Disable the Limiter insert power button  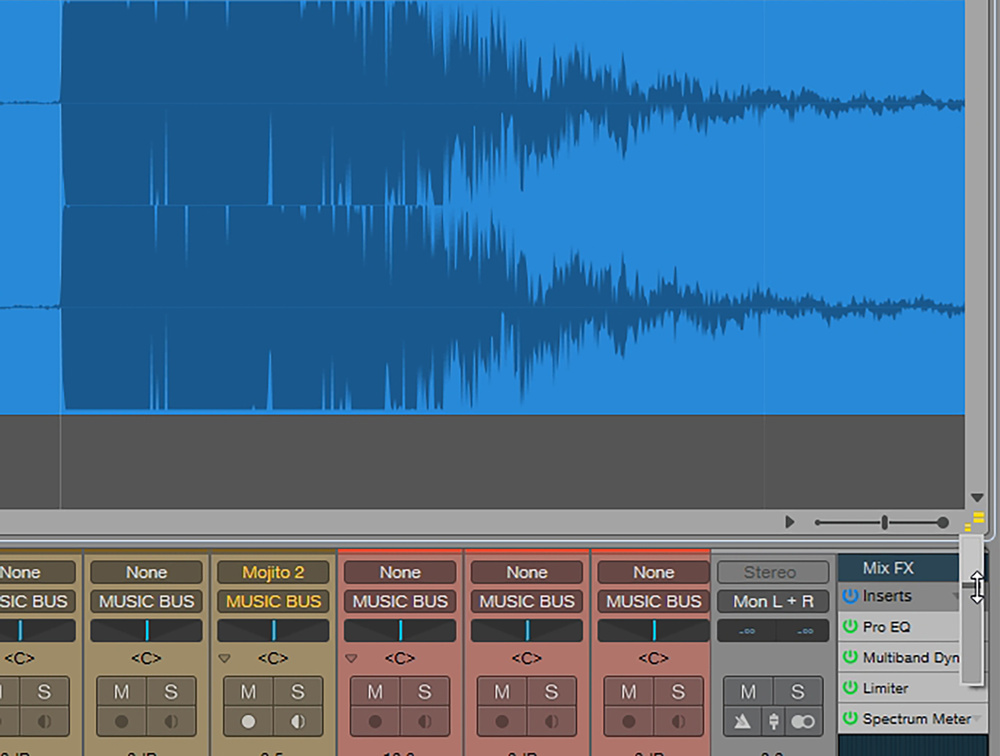click(x=850, y=688)
